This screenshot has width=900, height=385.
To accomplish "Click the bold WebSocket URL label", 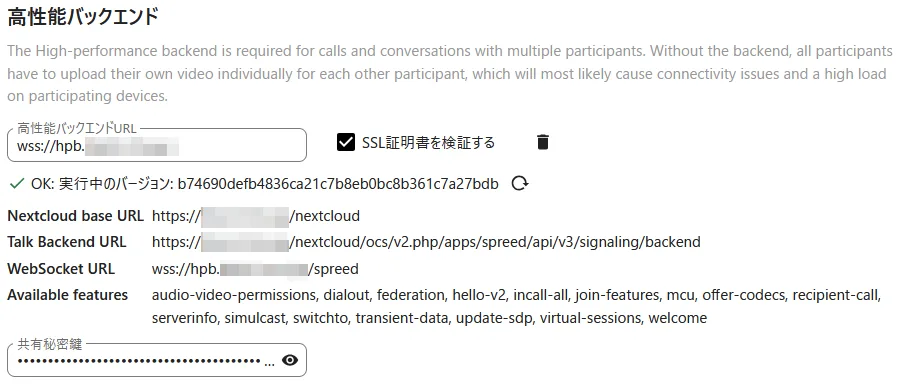I will point(61,269).
